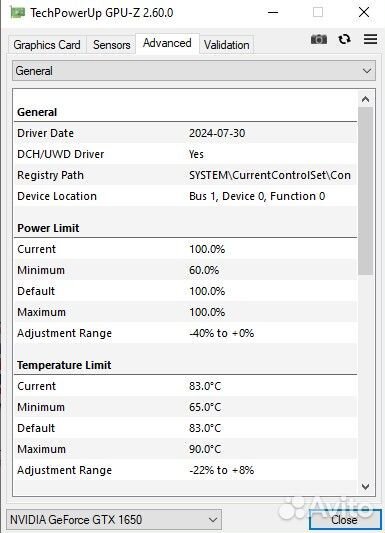This screenshot has width=385, height=533.
Task: Click the Close button
Action: click(x=345, y=520)
